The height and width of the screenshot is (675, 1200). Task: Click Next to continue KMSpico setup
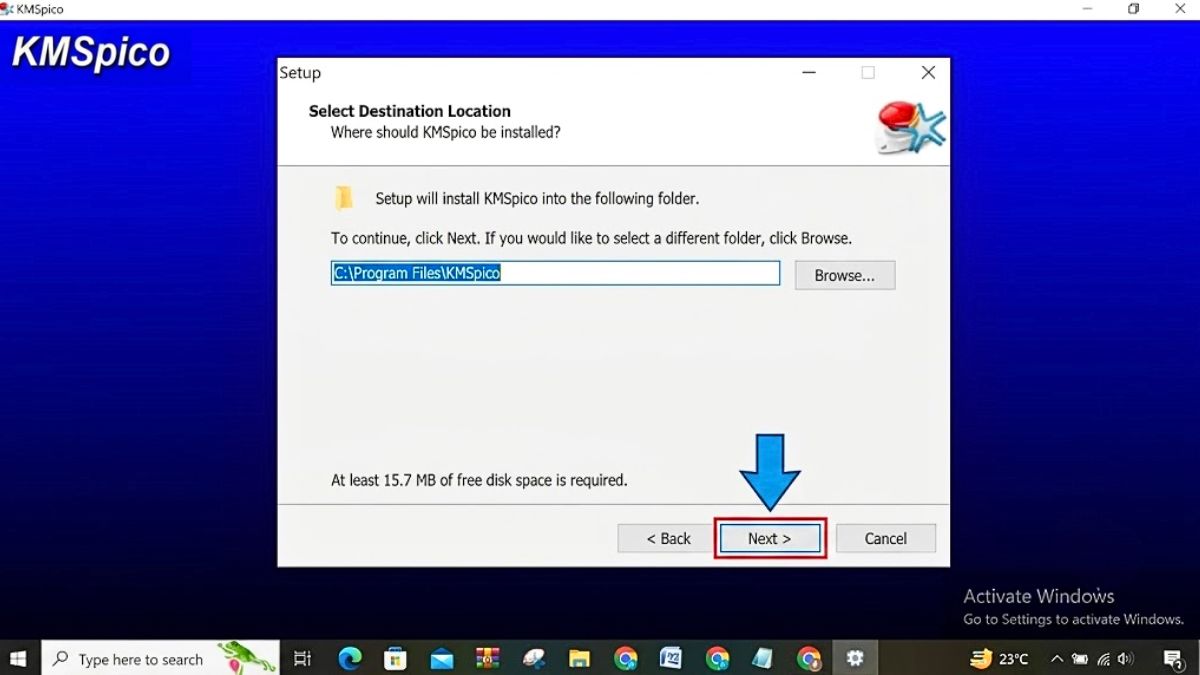[770, 538]
